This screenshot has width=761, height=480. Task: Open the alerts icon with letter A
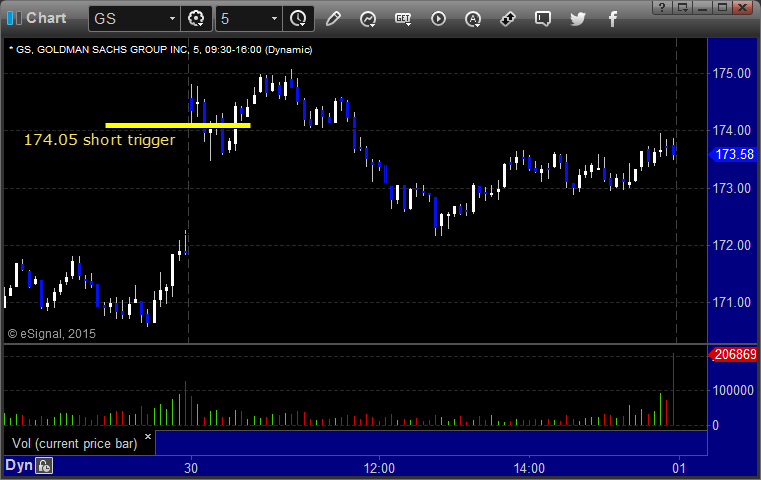point(473,19)
